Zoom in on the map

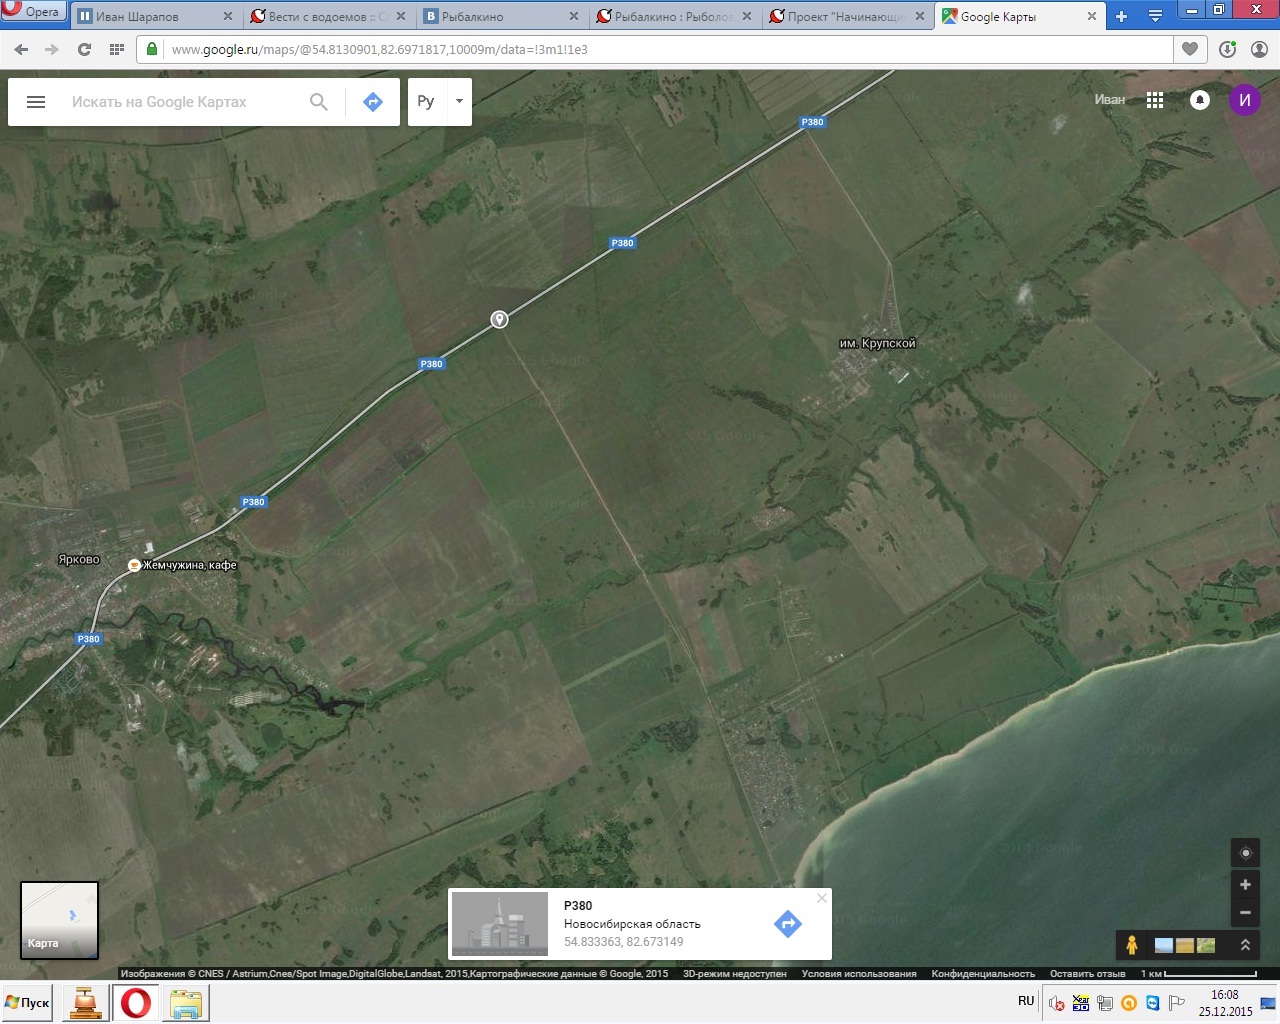point(1245,884)
